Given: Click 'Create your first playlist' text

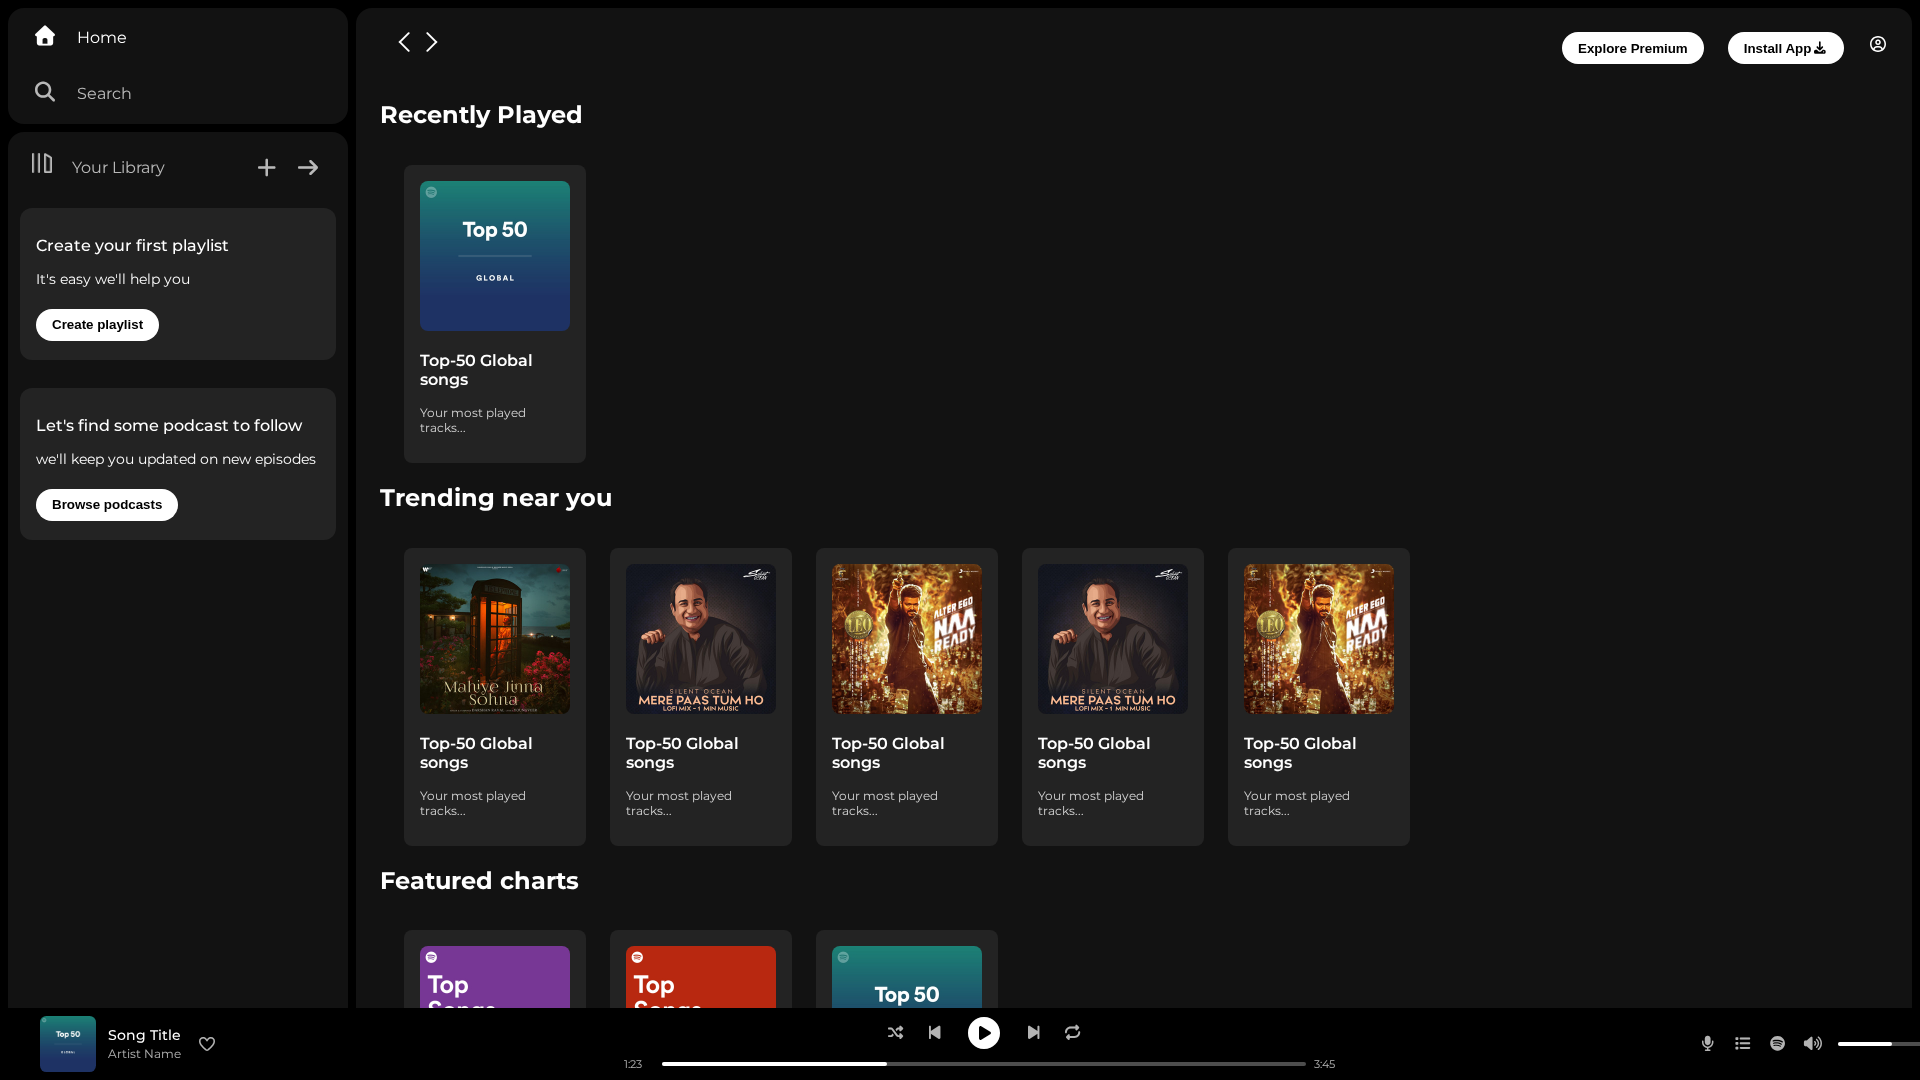Looking at the screenshot, I should click(x=132, y=245).
